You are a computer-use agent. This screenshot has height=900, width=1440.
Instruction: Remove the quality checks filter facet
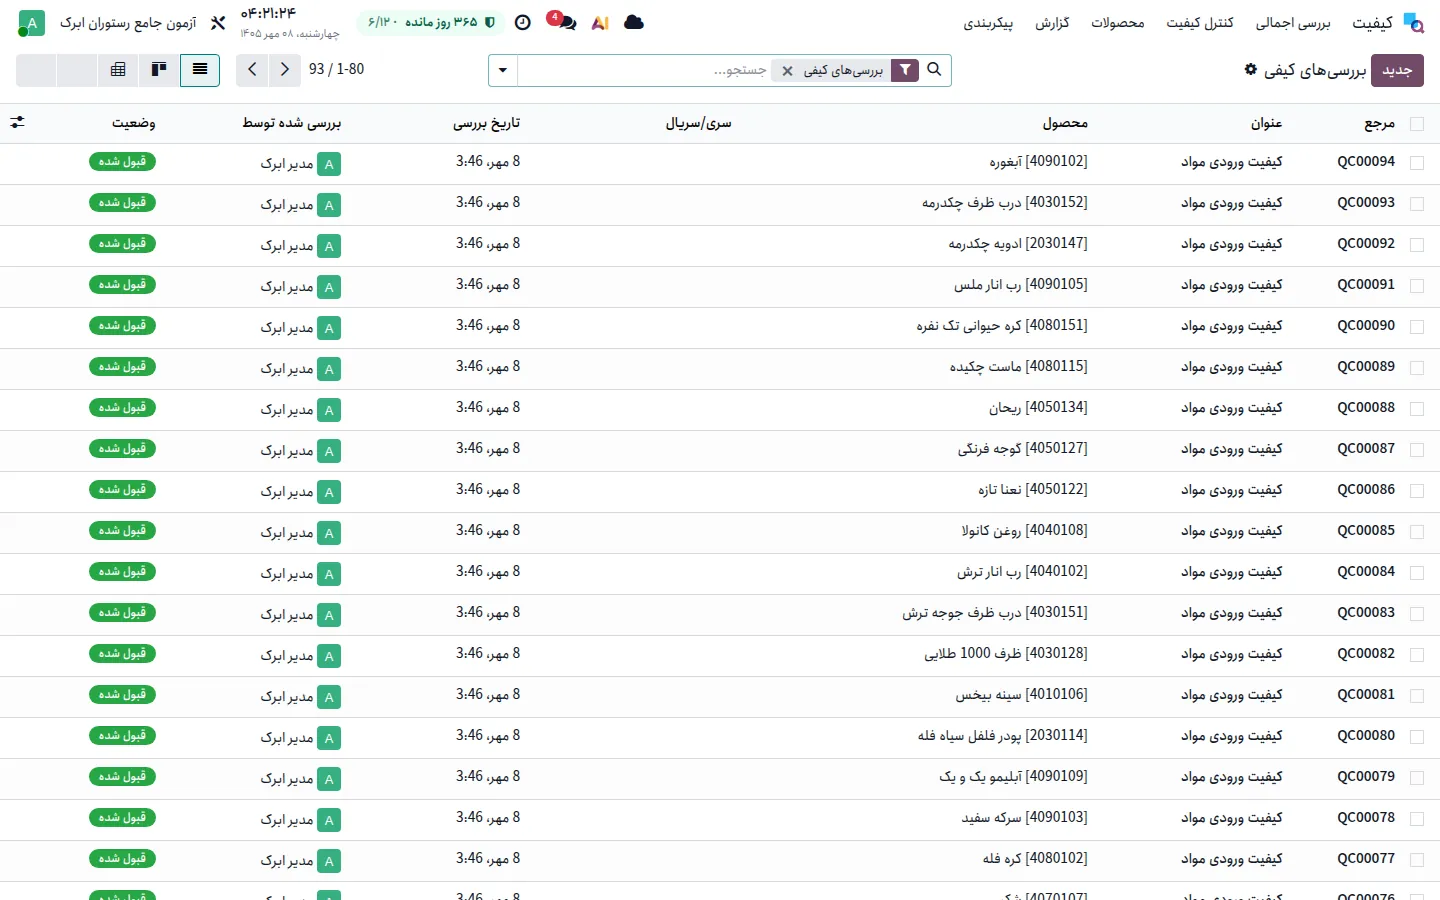click(787, 71)
